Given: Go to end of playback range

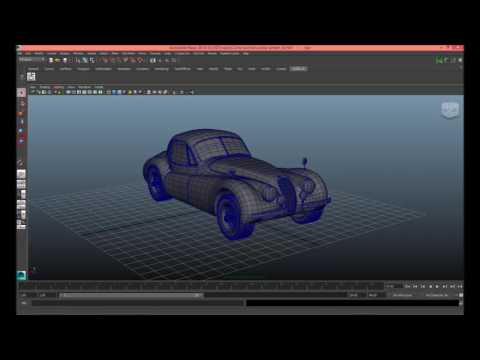Looking at the screenshot, I should [460, 286].
